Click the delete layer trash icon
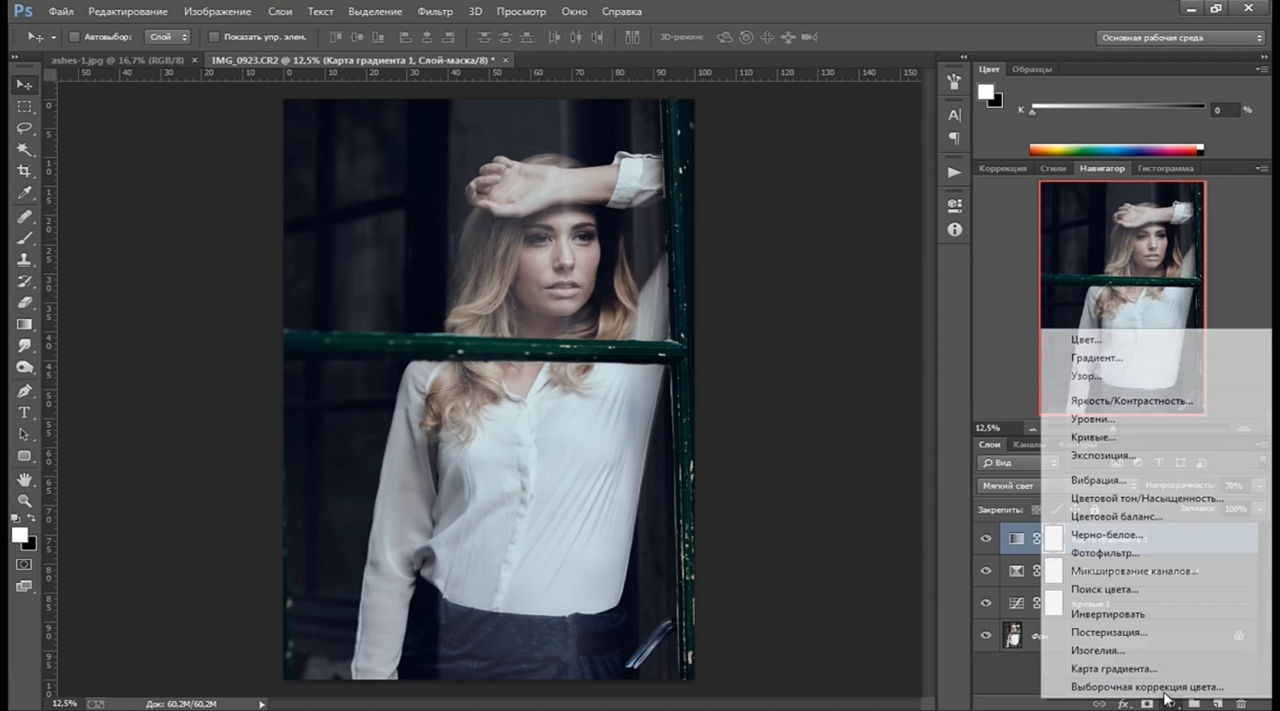The height and width of the screenshot is (711, 1280). [1241, 704]
